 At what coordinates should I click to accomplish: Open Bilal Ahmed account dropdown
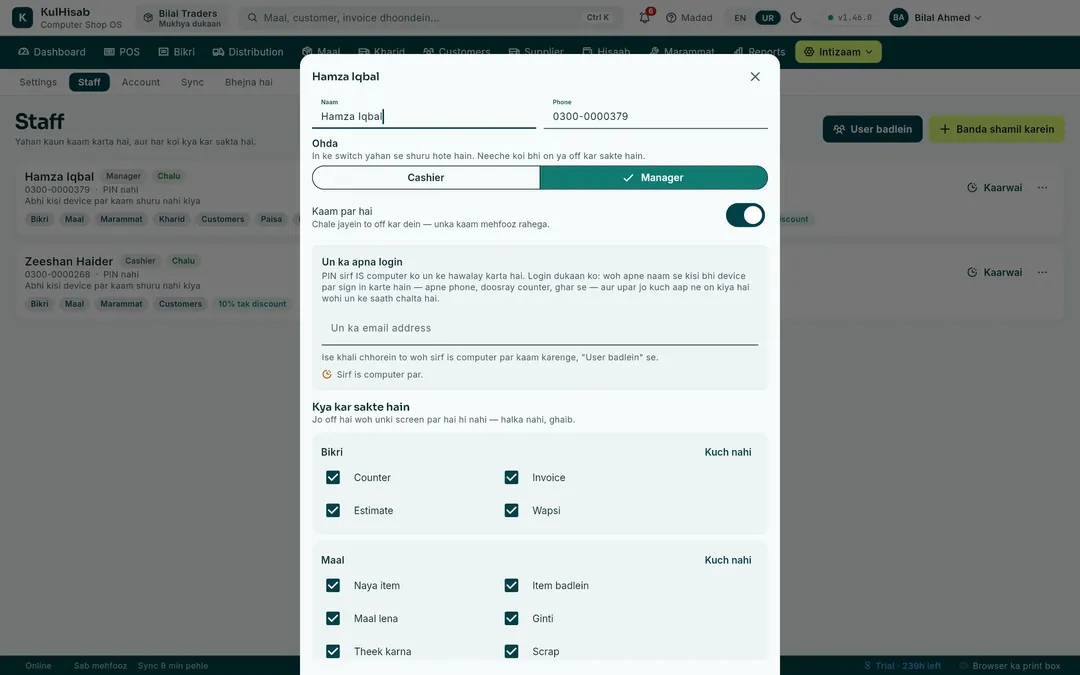[x=935, y=17]
